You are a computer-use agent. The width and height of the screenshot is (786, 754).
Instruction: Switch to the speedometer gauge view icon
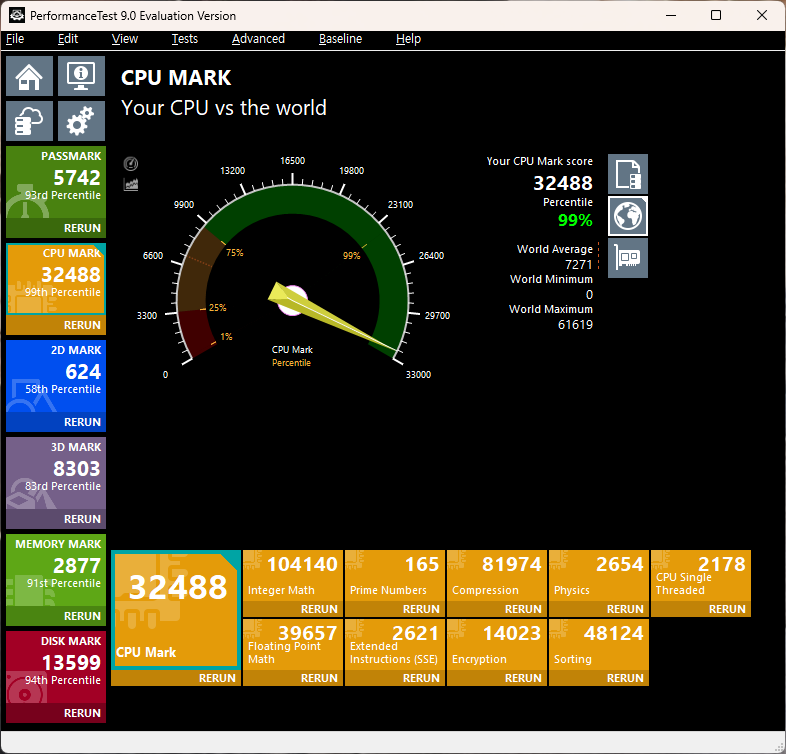(x=131, y=163)
